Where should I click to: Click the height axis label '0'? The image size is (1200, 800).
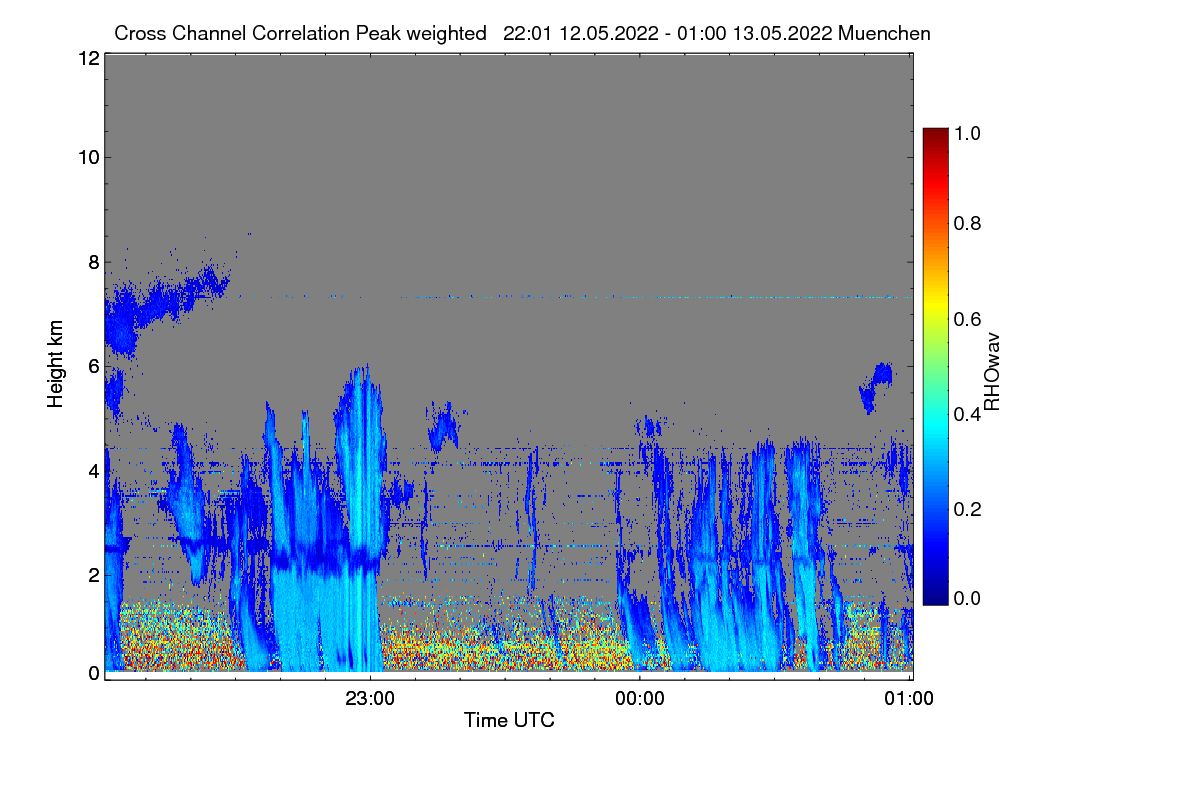point(92,673)
